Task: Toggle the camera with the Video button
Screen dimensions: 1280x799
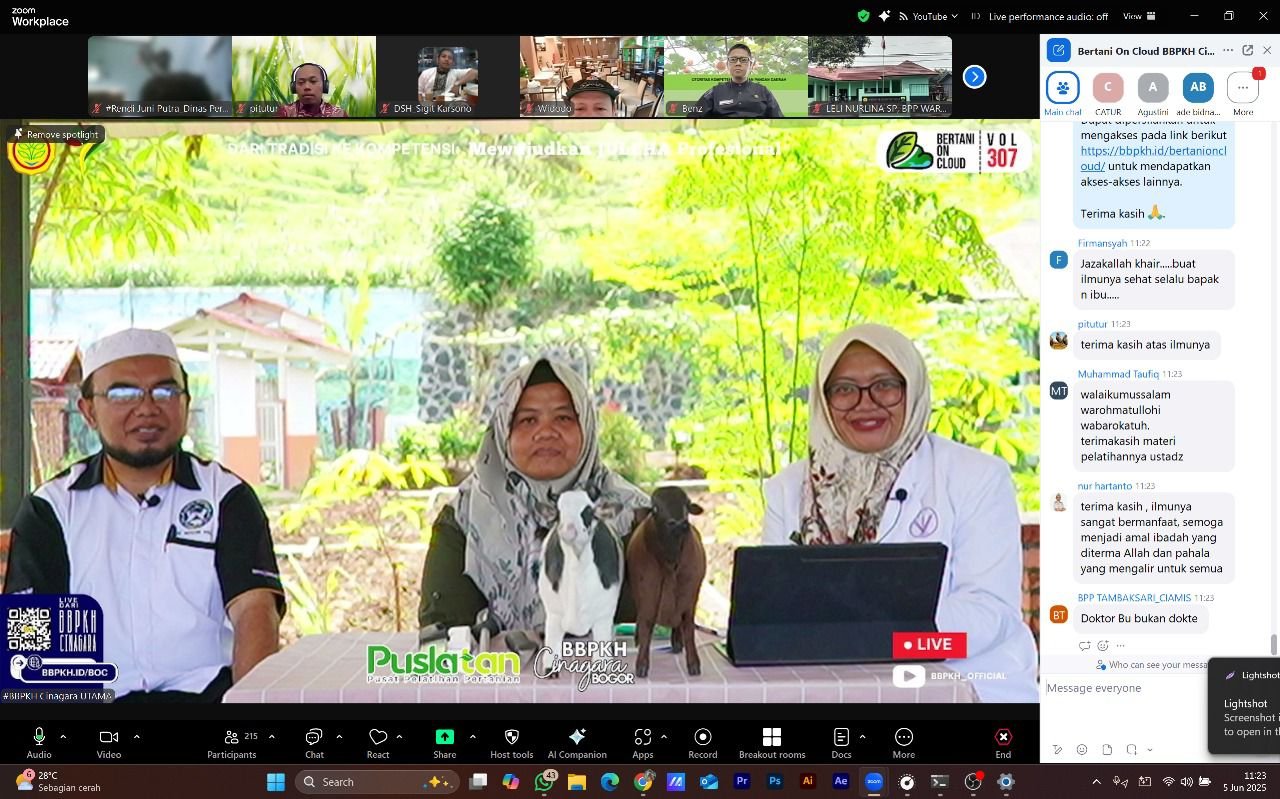Action: click(x=108, y=738)
